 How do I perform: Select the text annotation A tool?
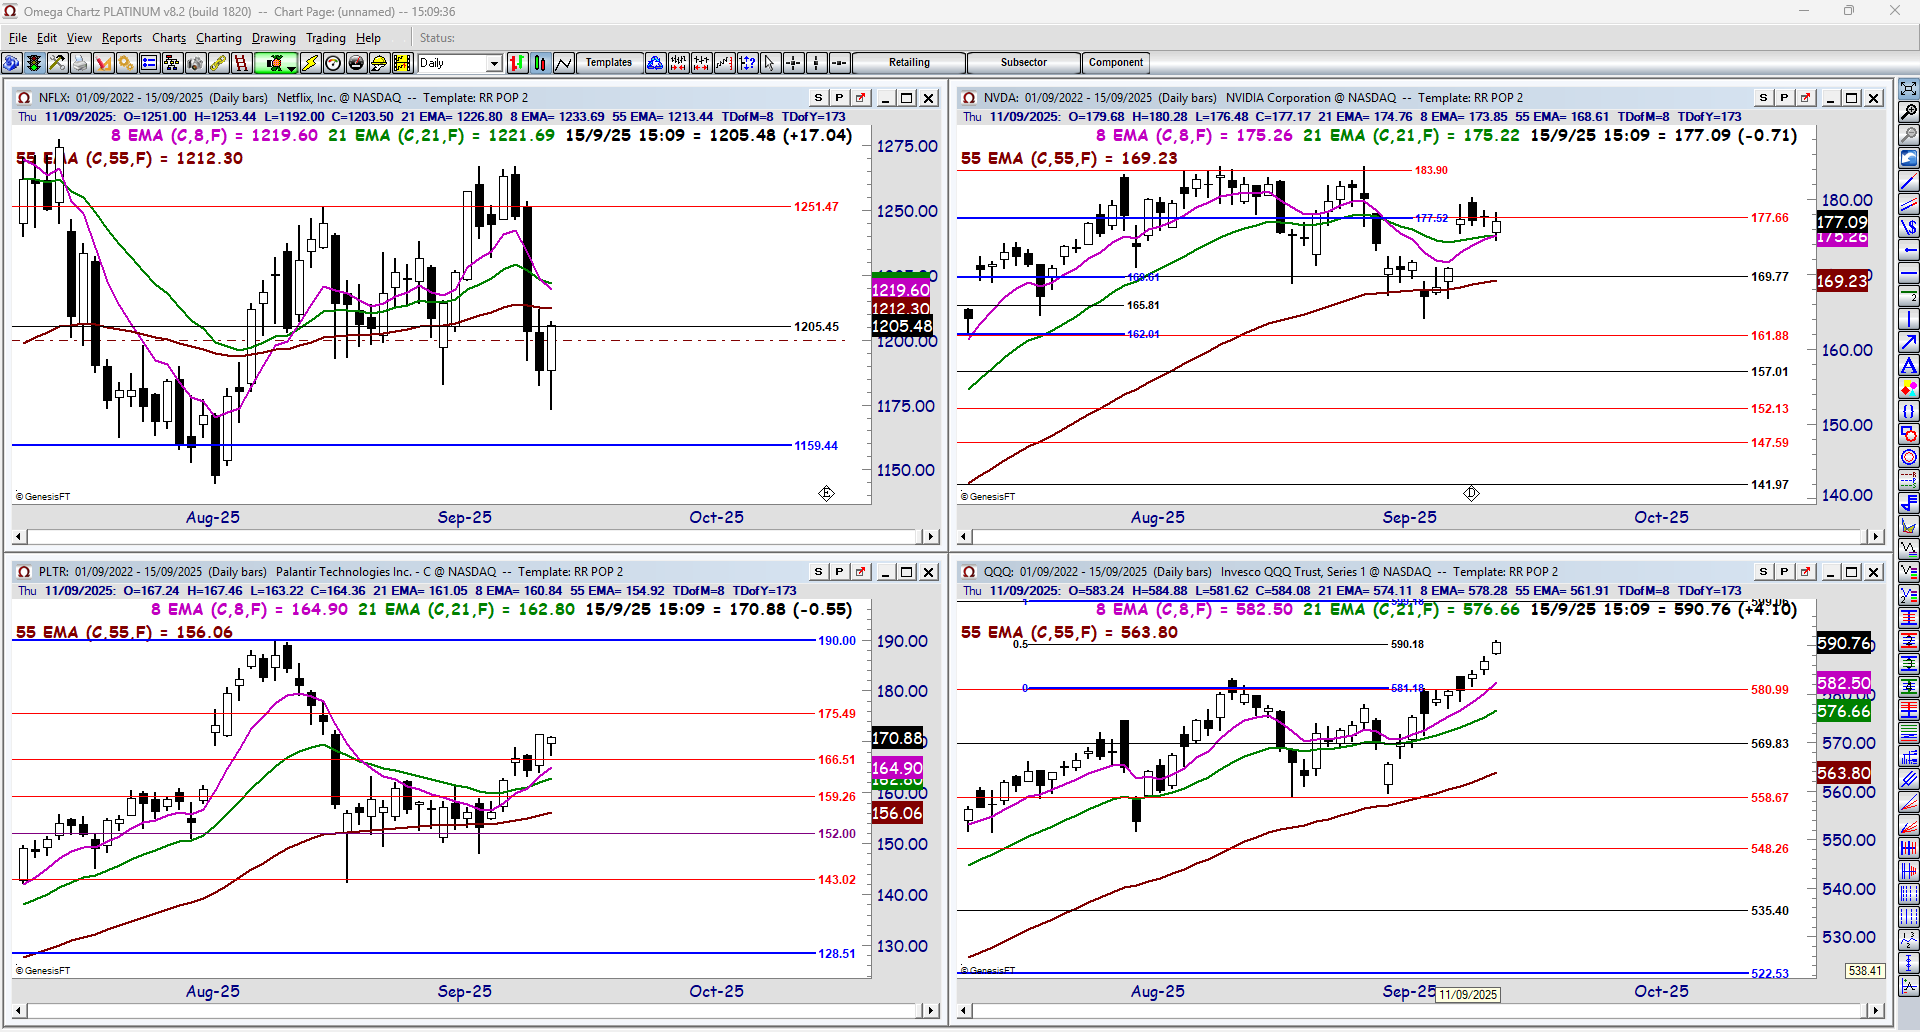click(1909, 365)
